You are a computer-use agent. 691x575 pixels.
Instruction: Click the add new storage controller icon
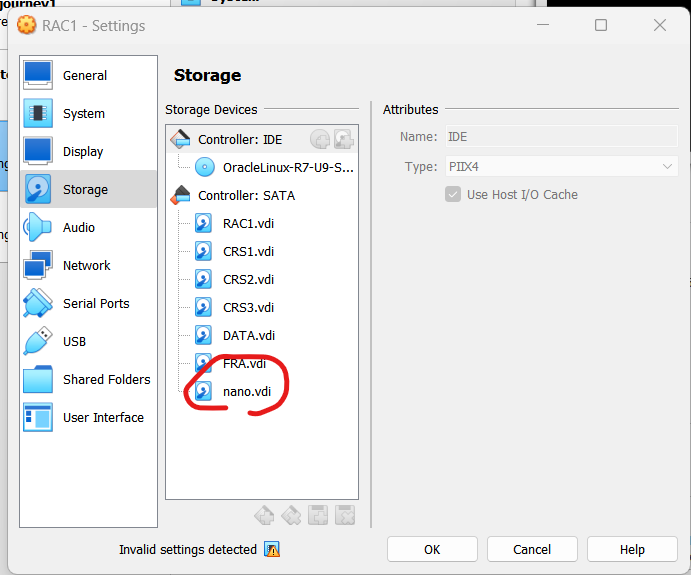(264, 515)
